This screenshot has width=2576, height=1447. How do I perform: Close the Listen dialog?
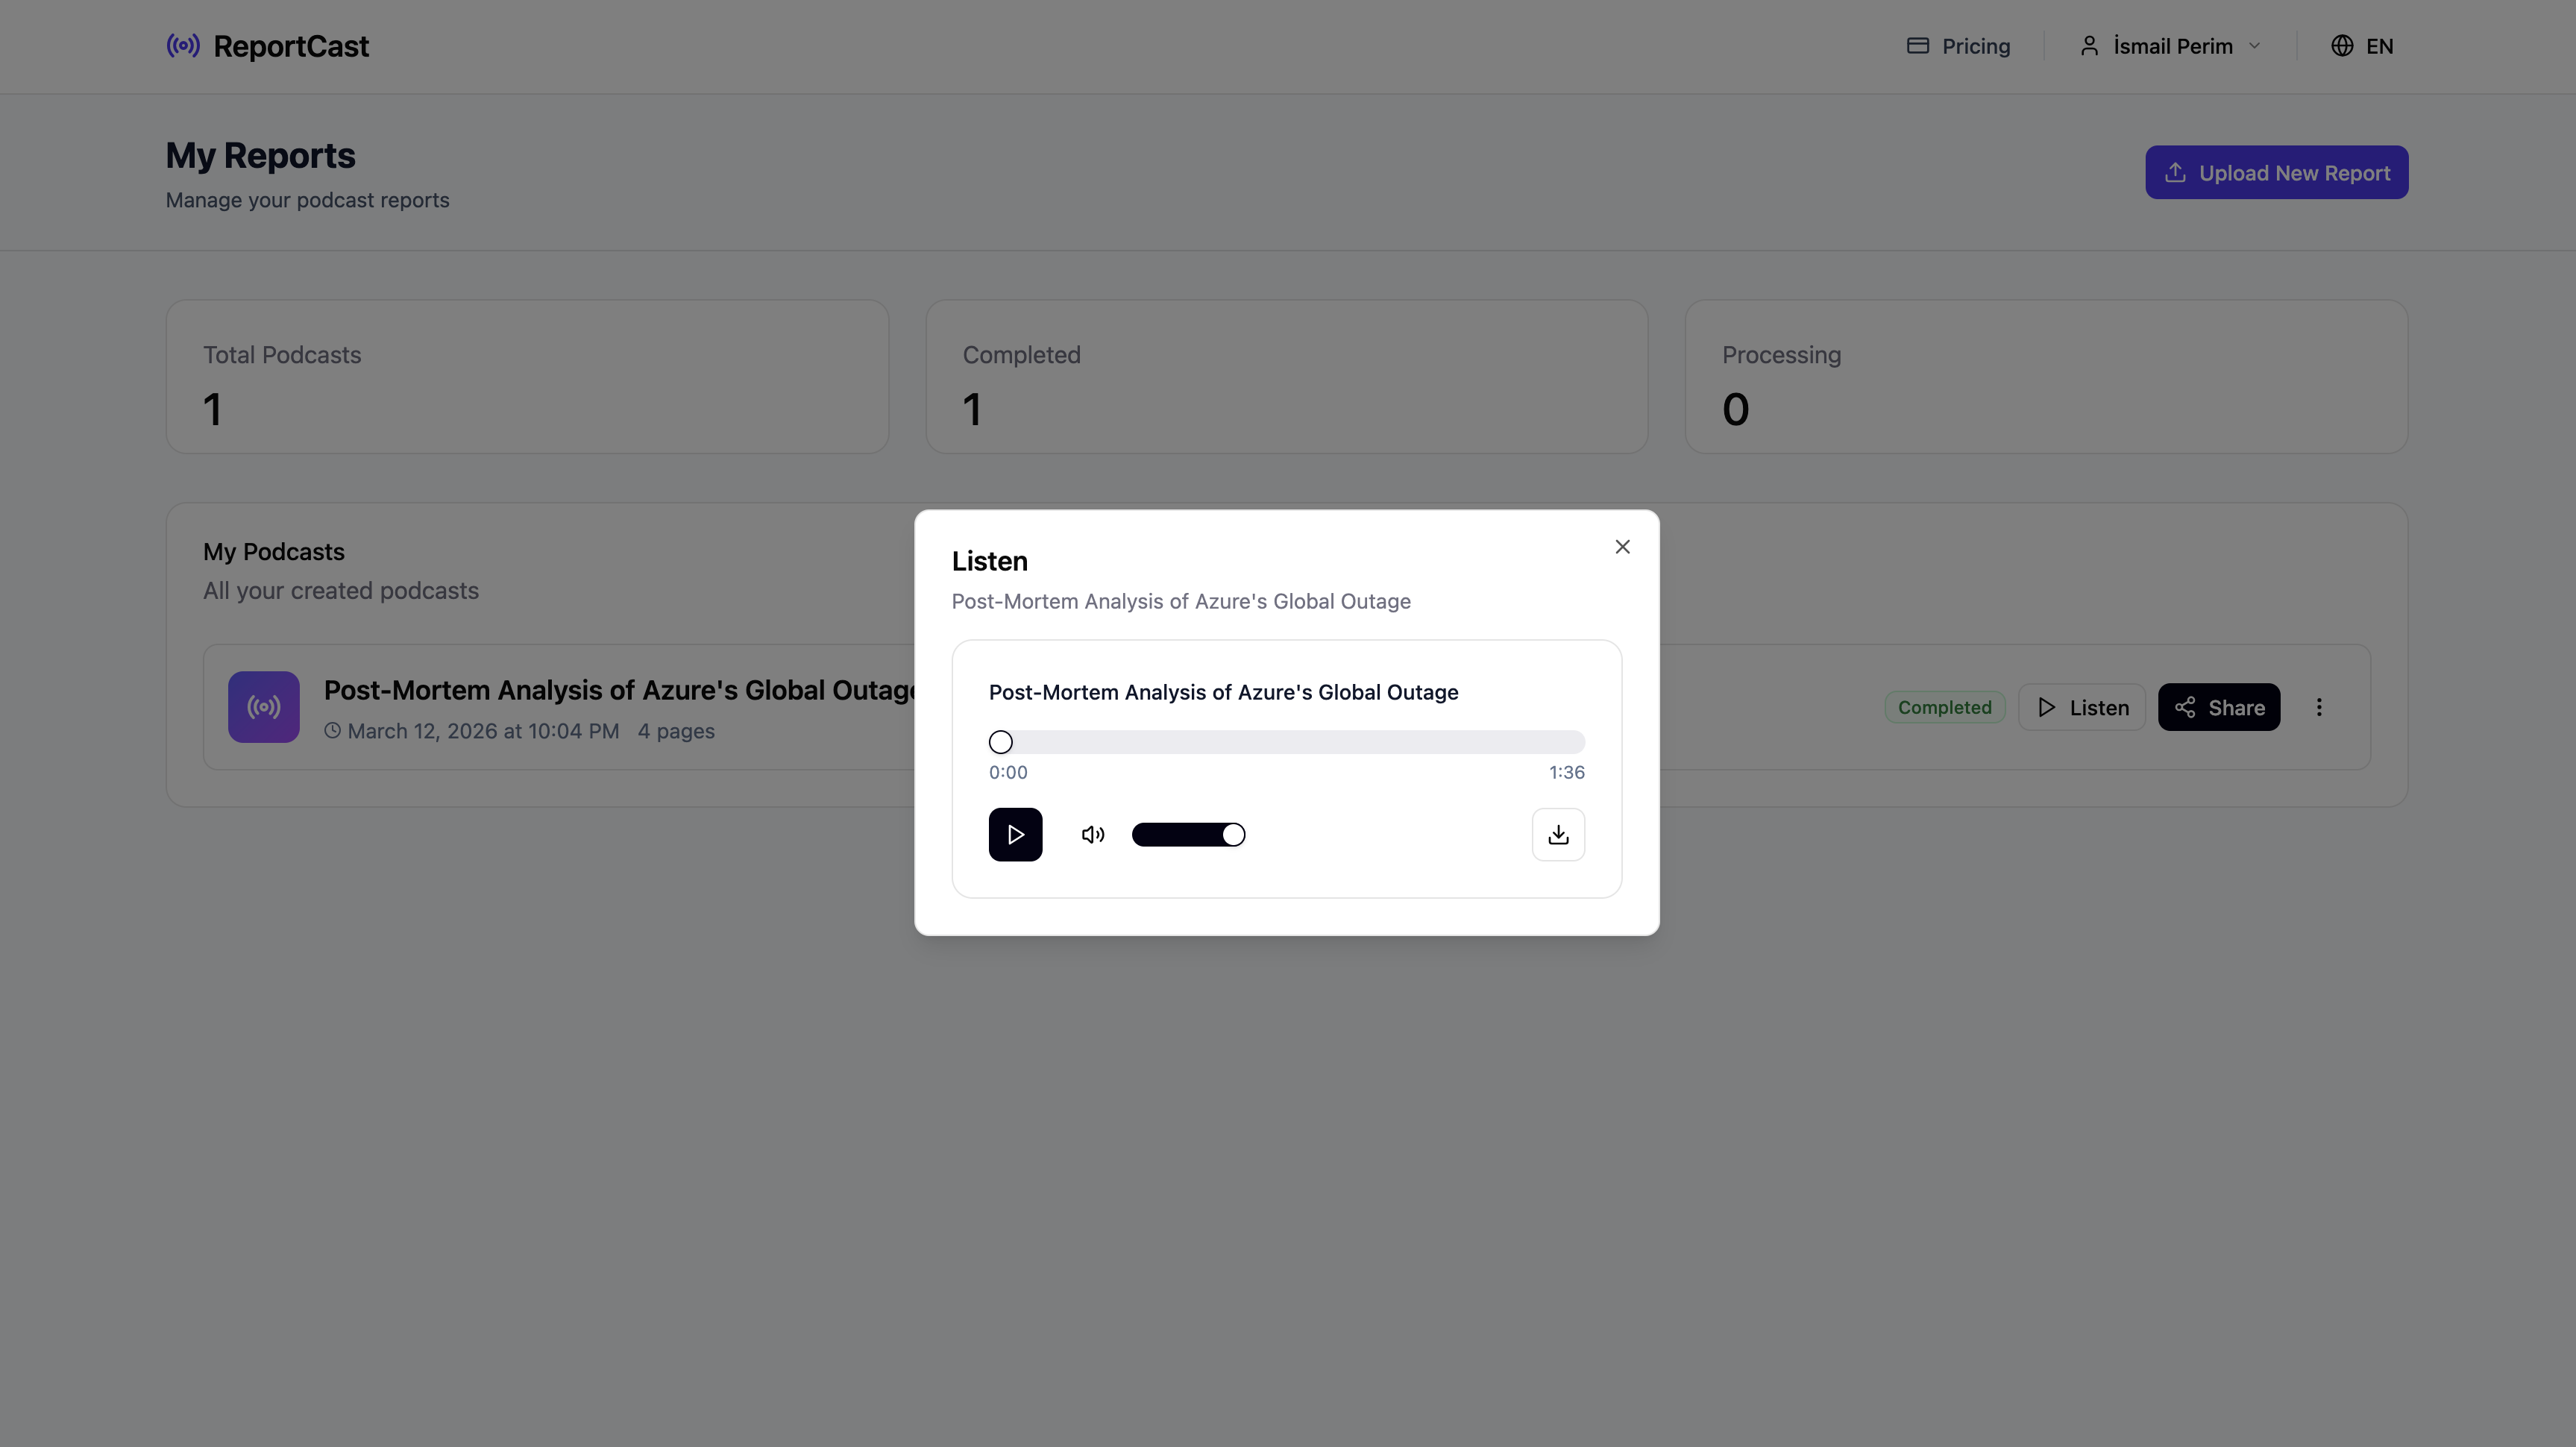coord(1622,546)
